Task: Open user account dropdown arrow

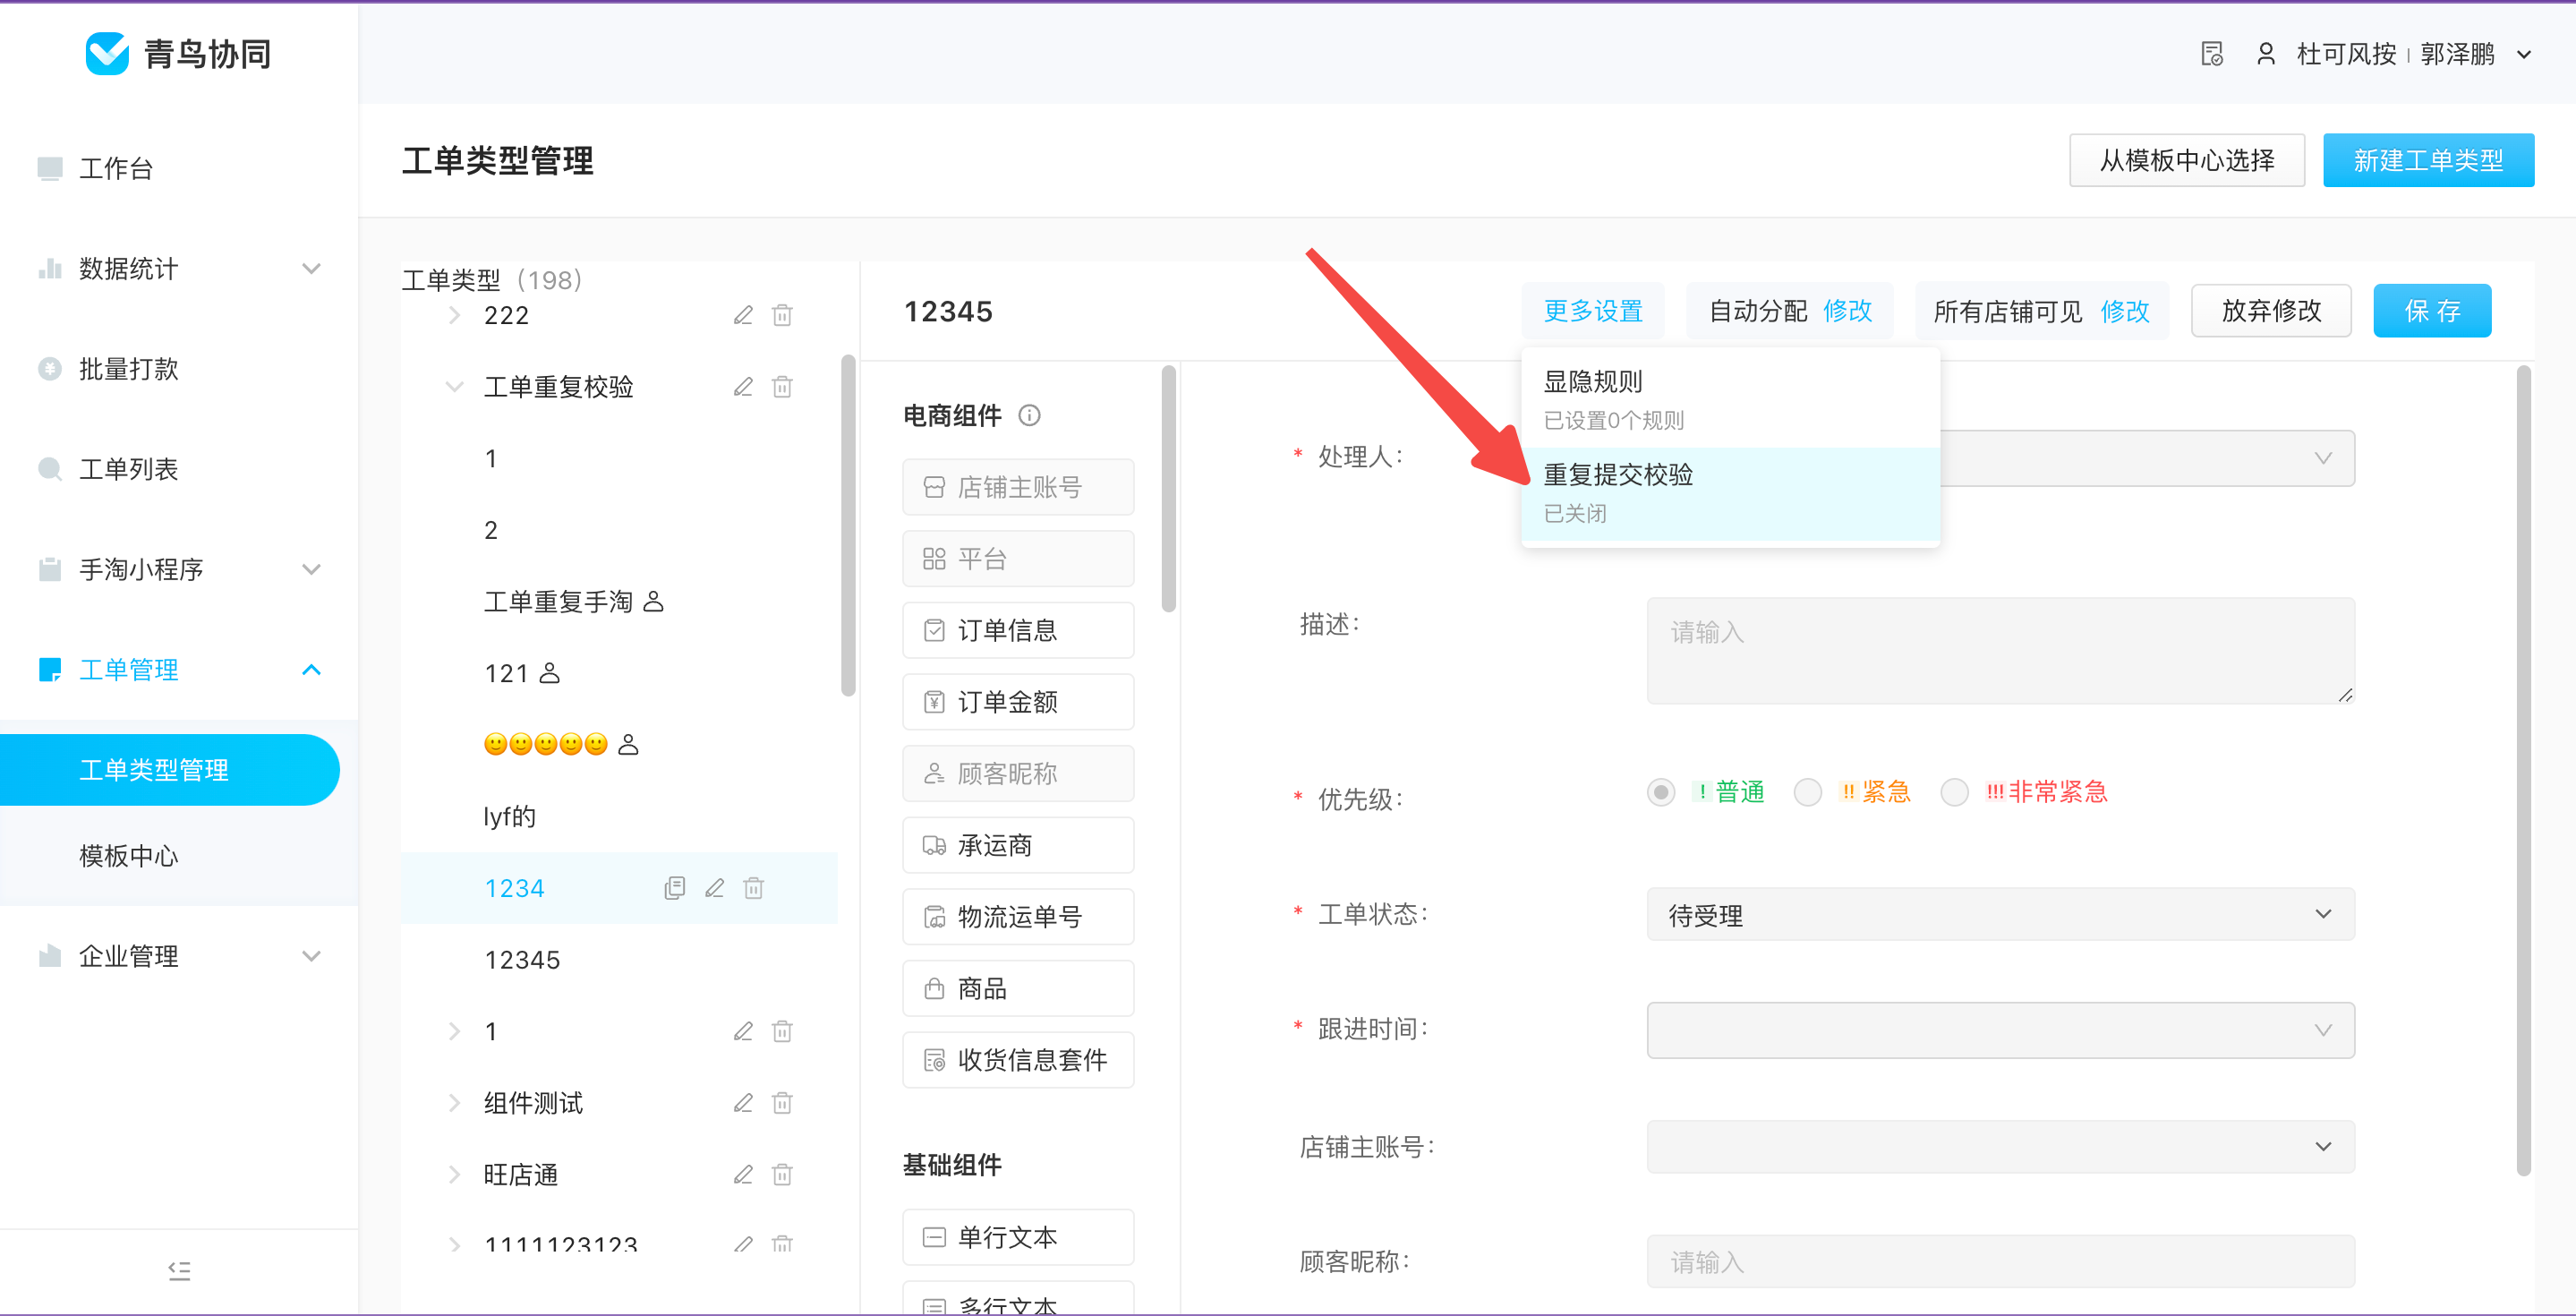Action: coord(2524,55)
